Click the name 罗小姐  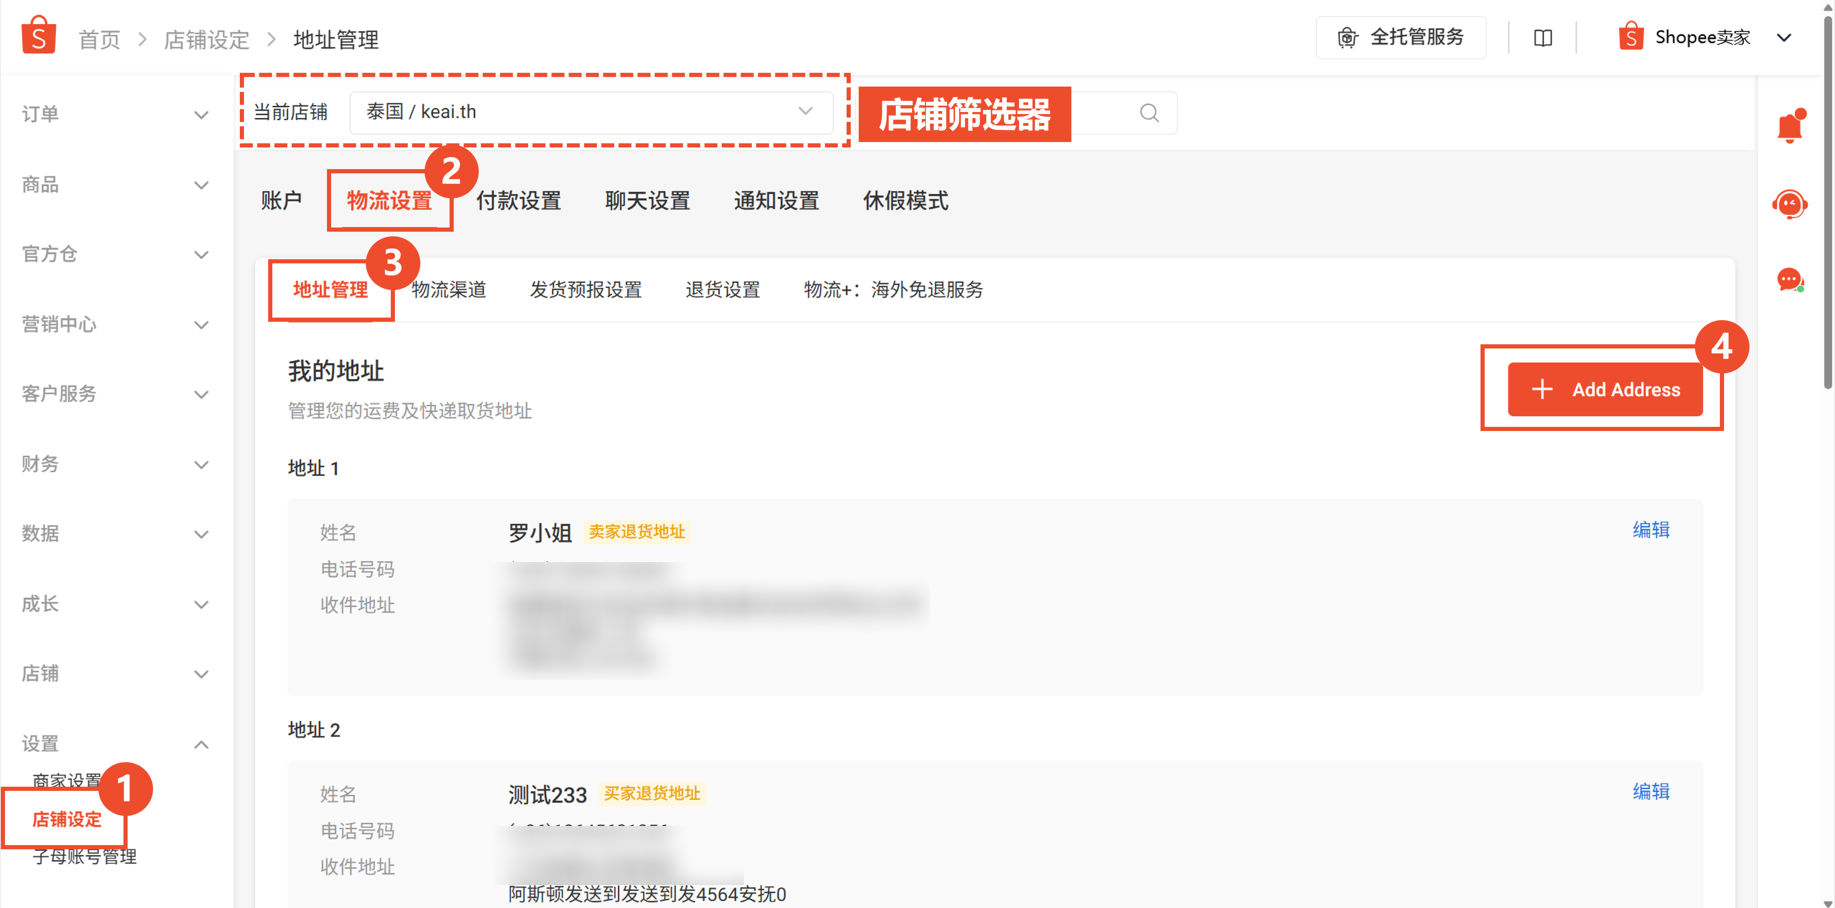[x=540, y=533]
